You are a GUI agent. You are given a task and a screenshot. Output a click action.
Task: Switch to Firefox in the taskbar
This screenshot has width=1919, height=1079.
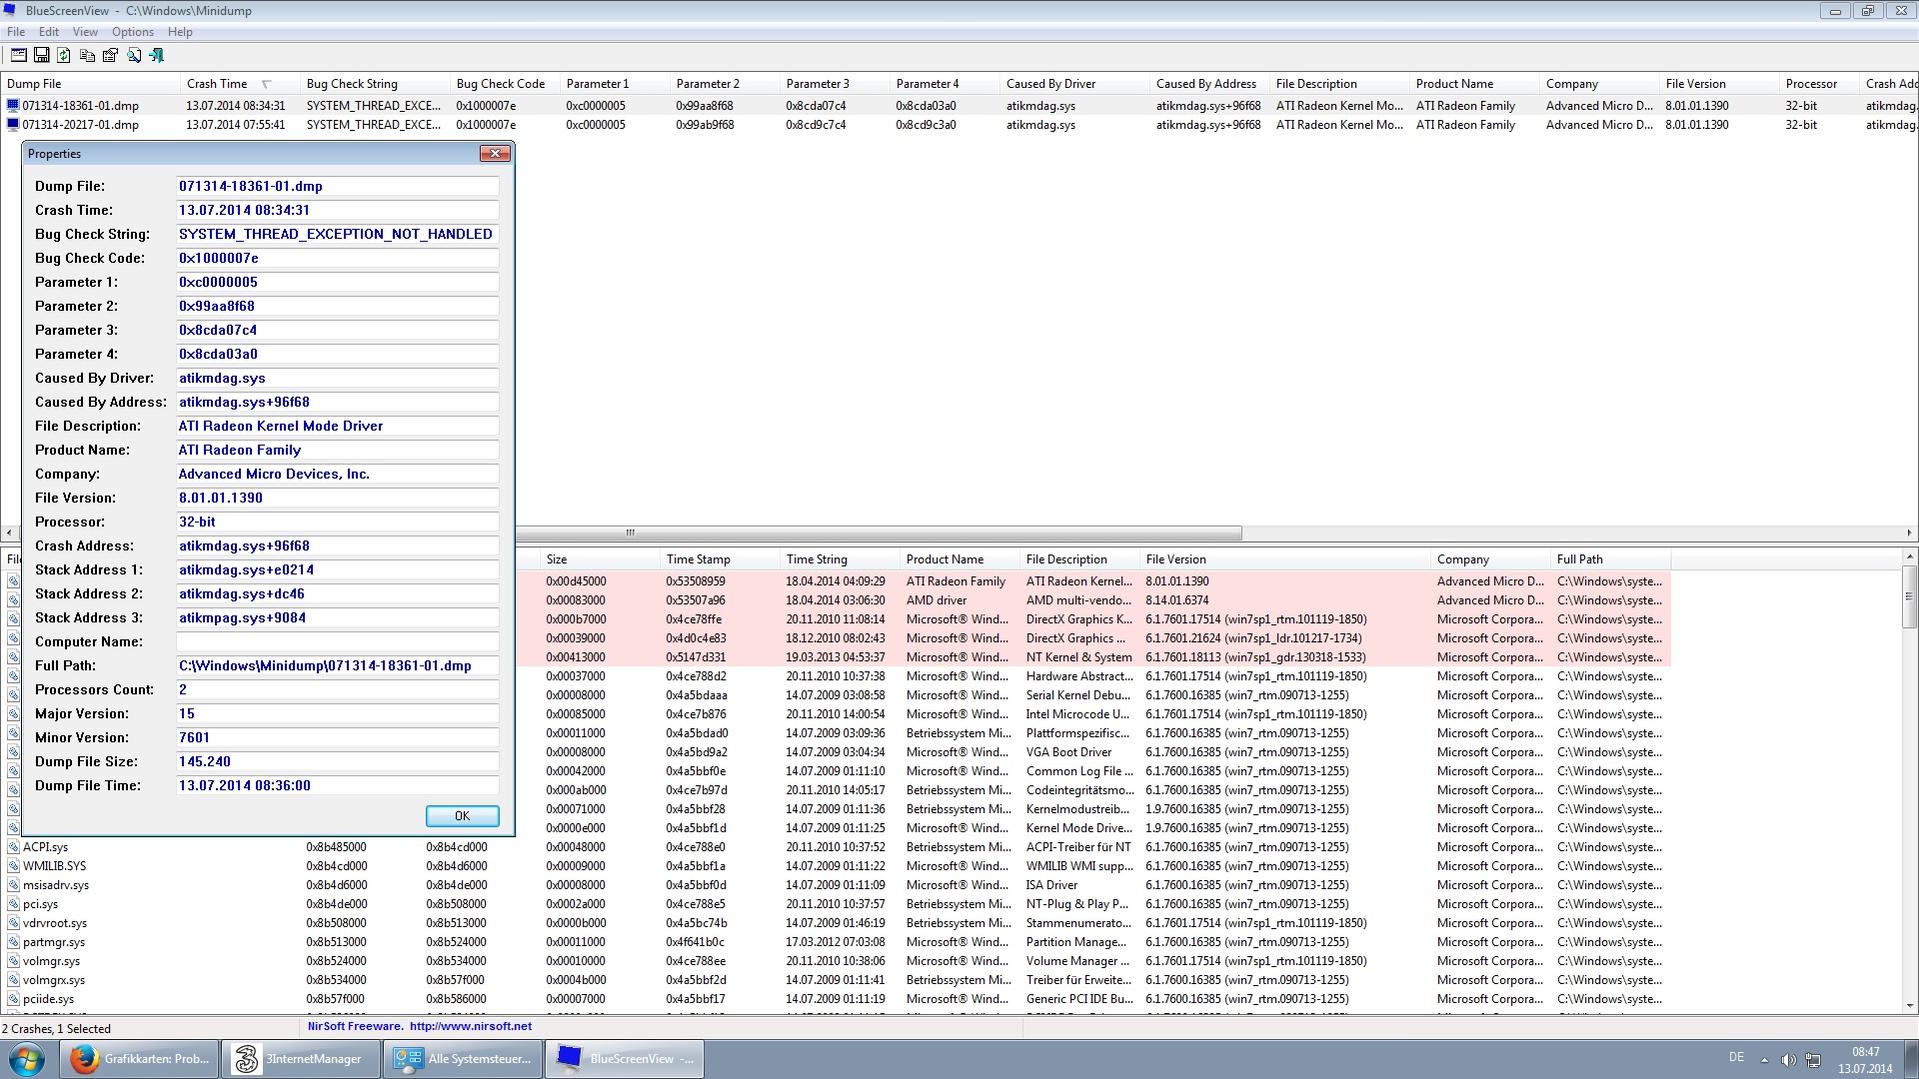[139, 1059]
